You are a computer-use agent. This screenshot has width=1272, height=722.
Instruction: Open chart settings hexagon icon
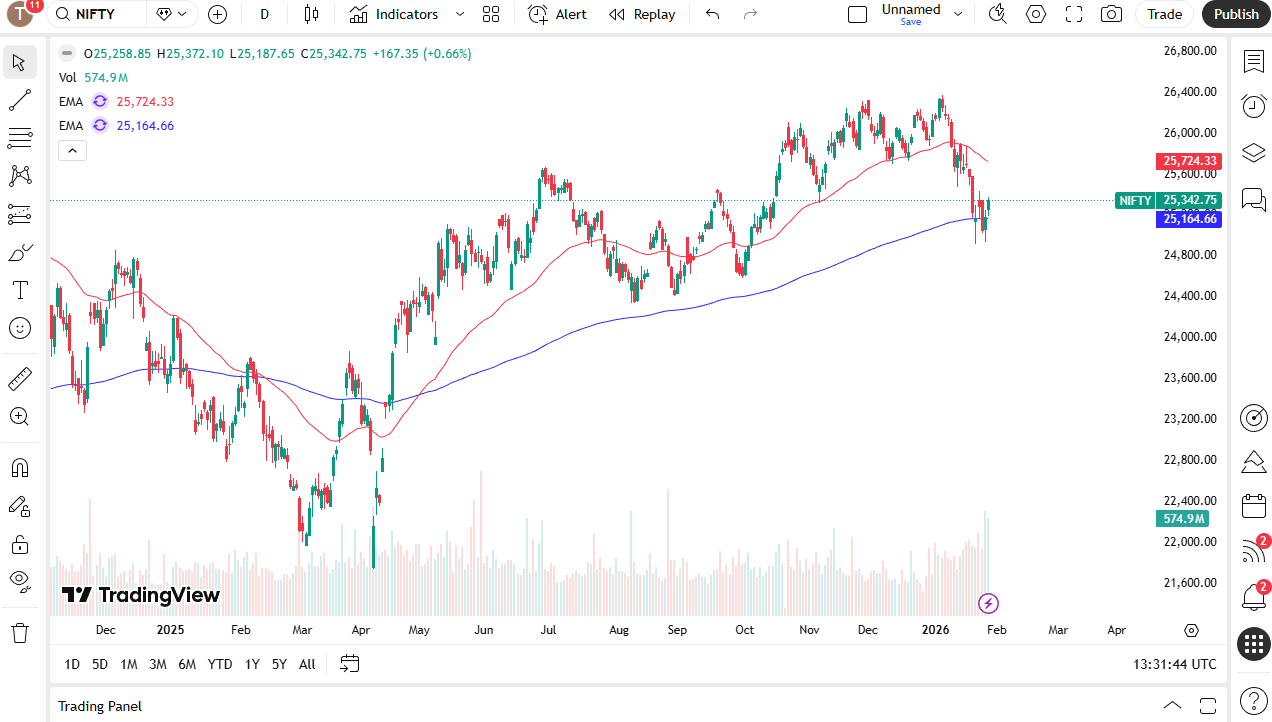(1036, 14)
